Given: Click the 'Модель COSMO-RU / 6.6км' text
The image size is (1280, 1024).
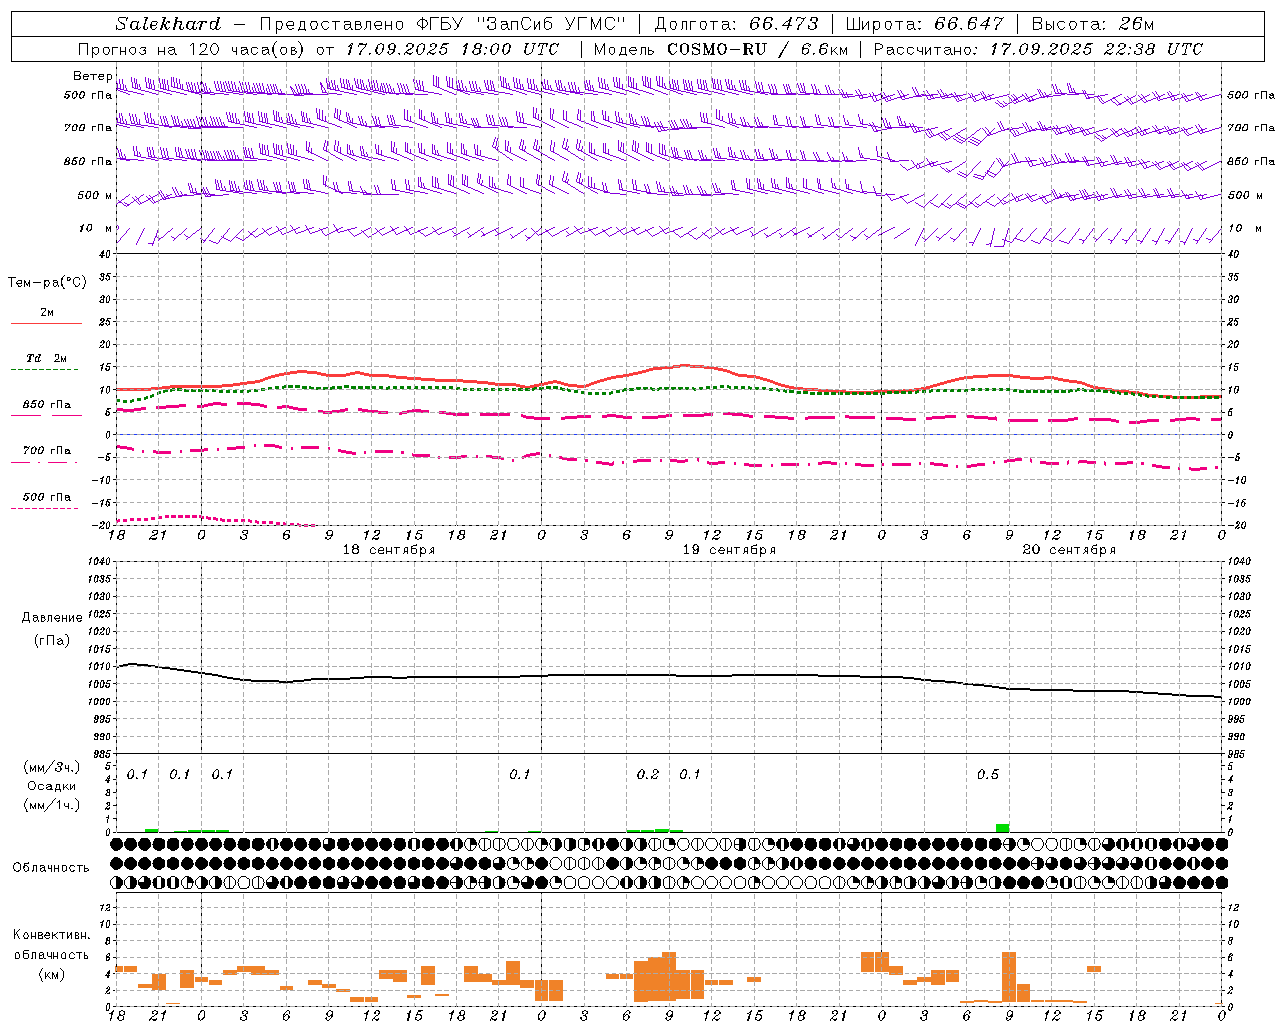Looking at the screenshot, I should point(720,49).
